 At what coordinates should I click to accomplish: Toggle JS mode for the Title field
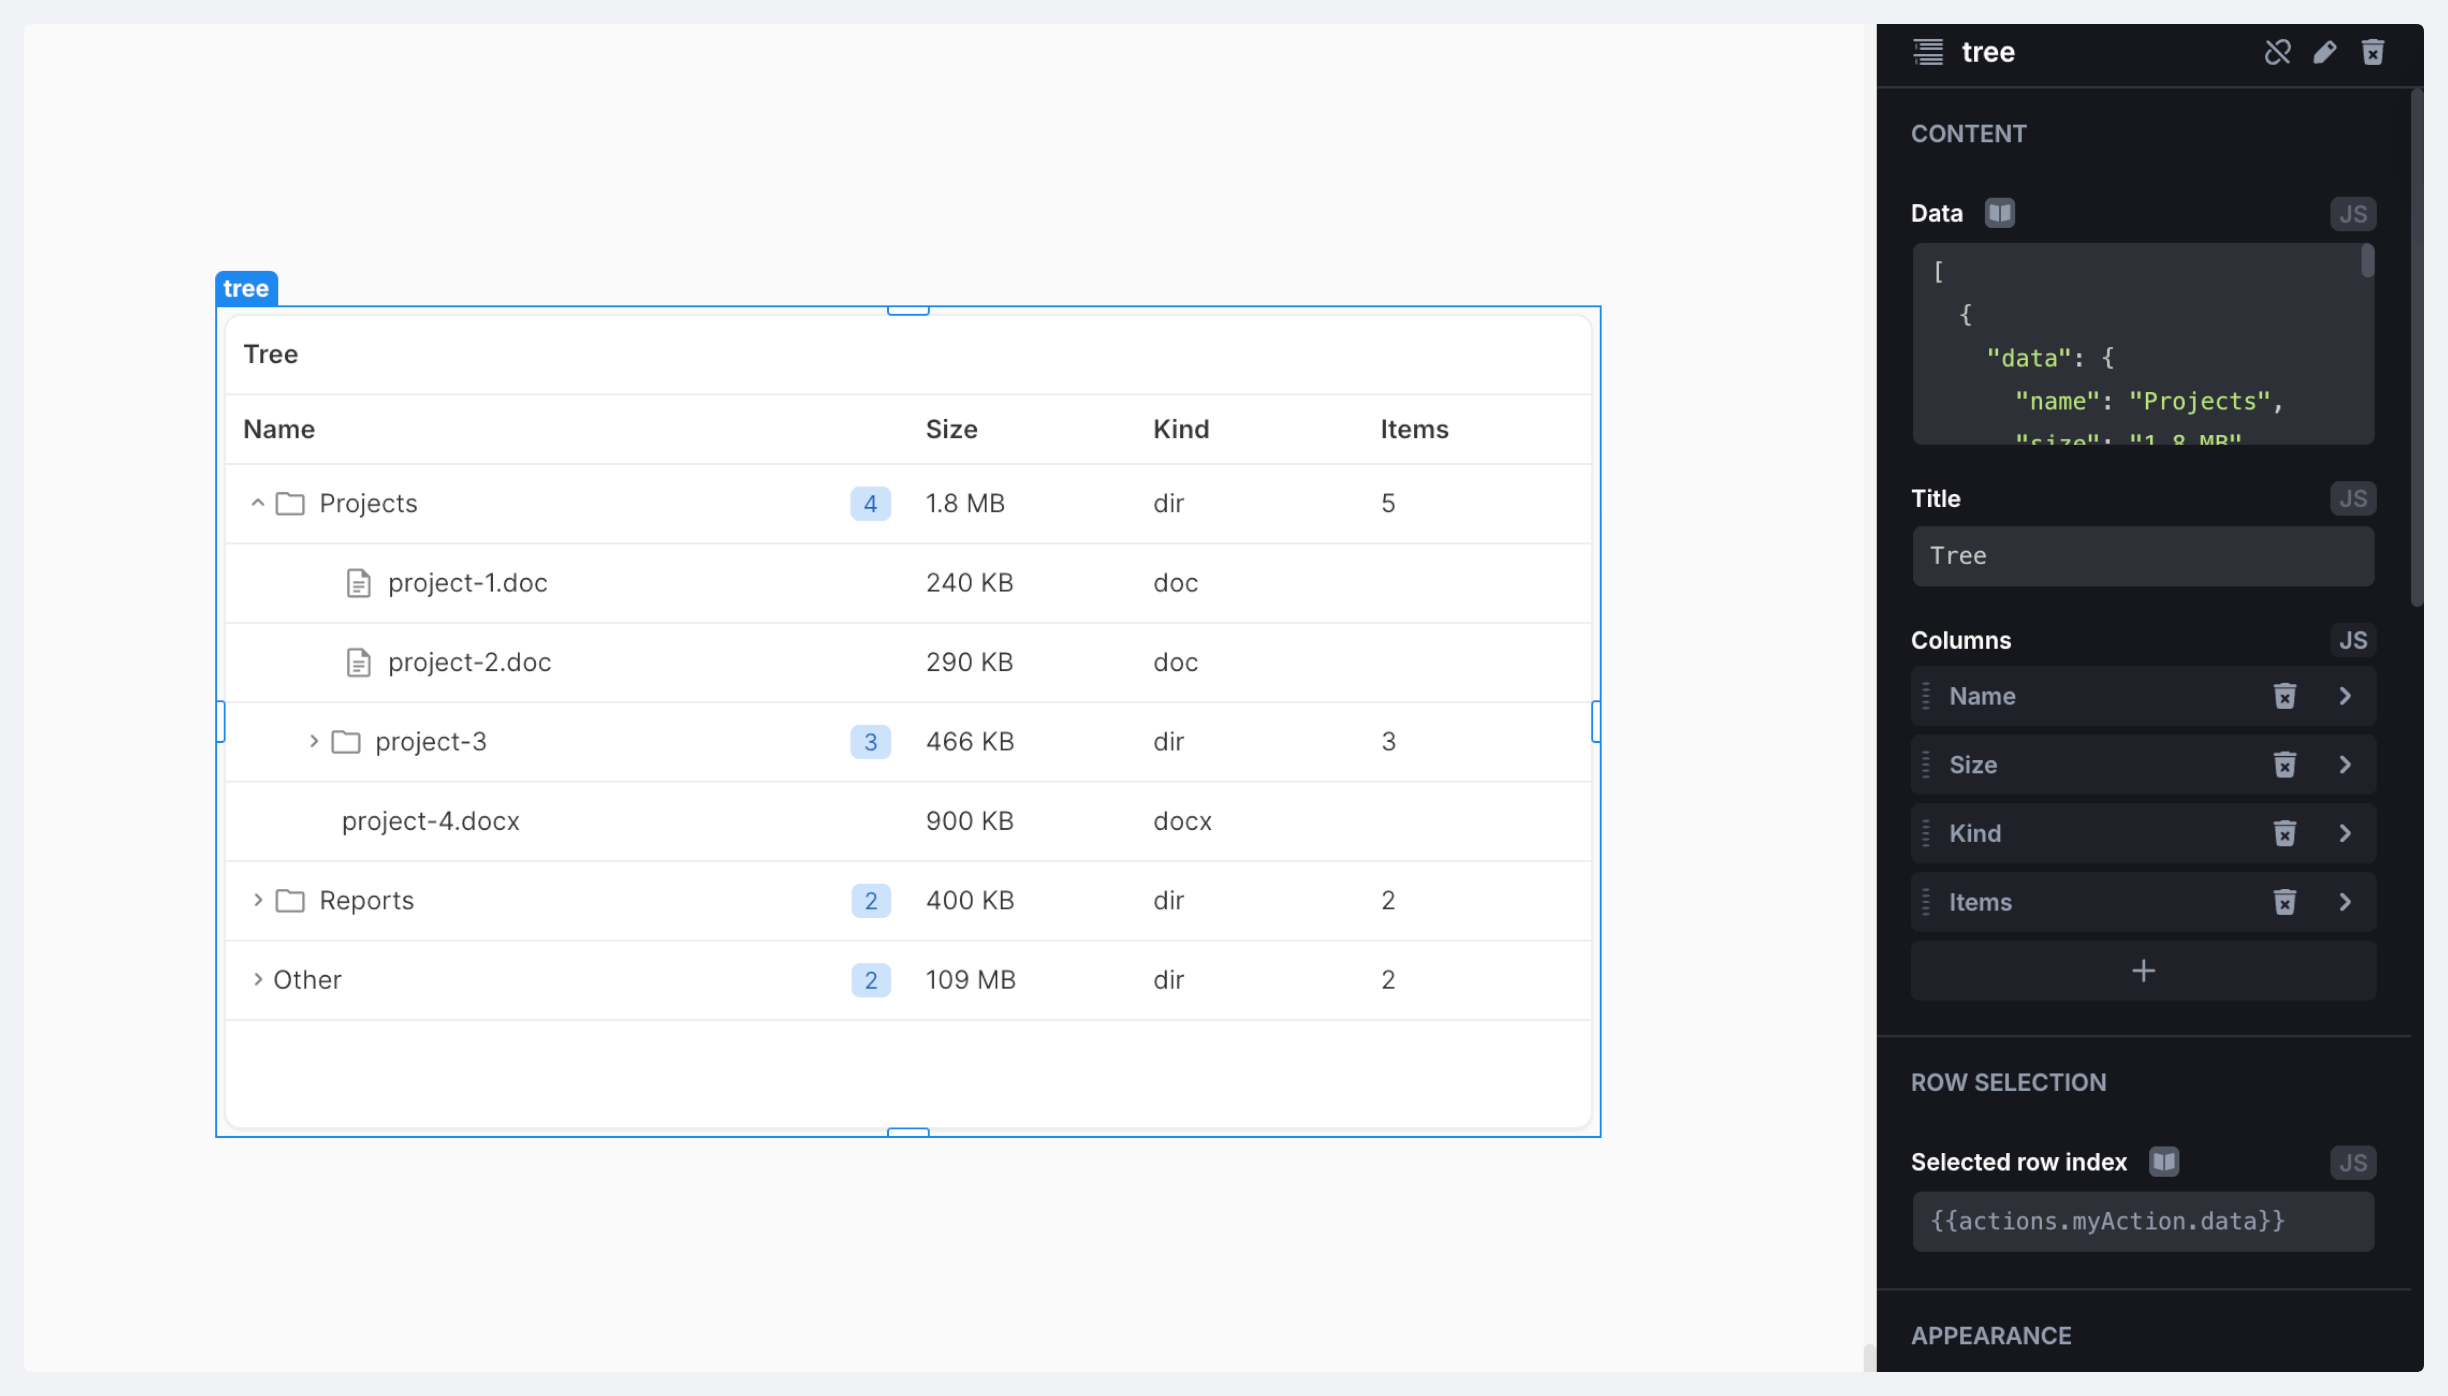tap(2352, 499)
